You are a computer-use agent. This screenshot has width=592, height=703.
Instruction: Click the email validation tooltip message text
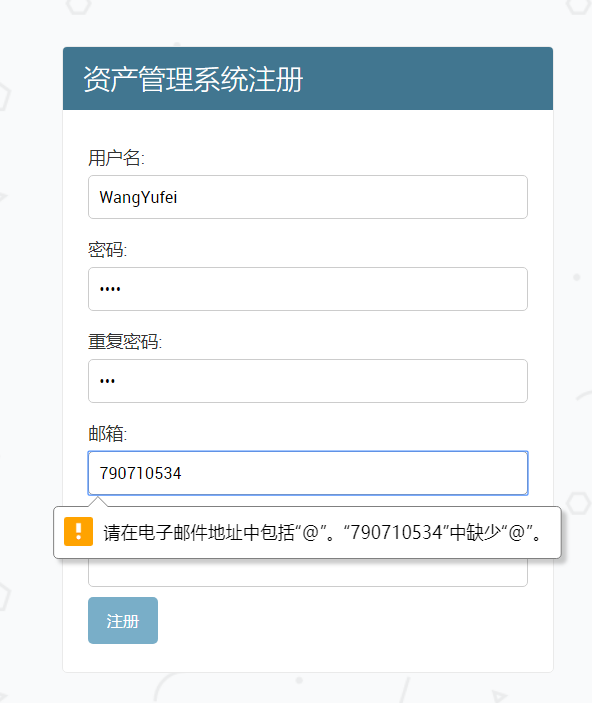[322, 532]
